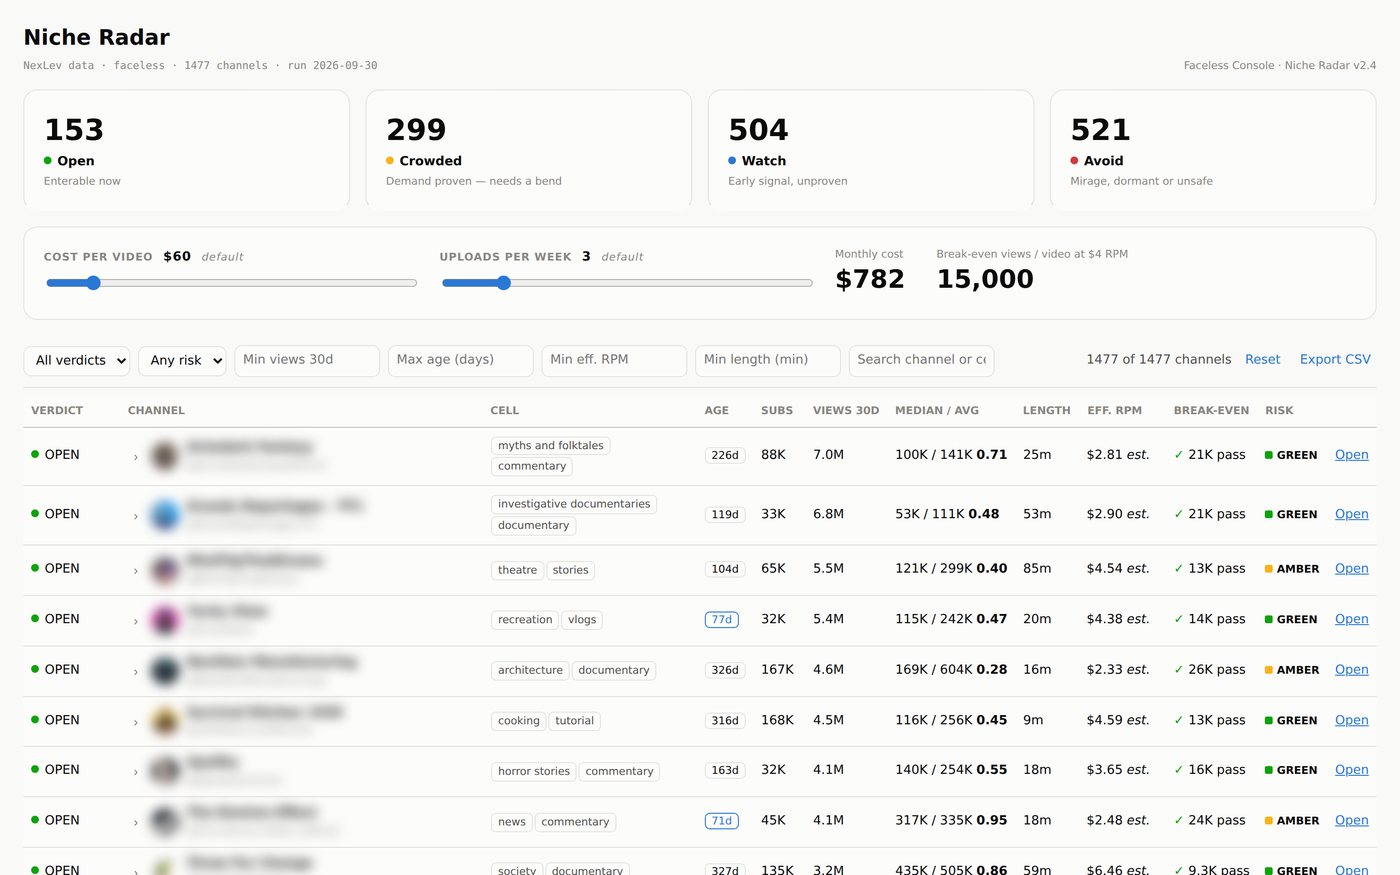
Task: Expand the theatre stories row chevron
Action: coord(136,571)
